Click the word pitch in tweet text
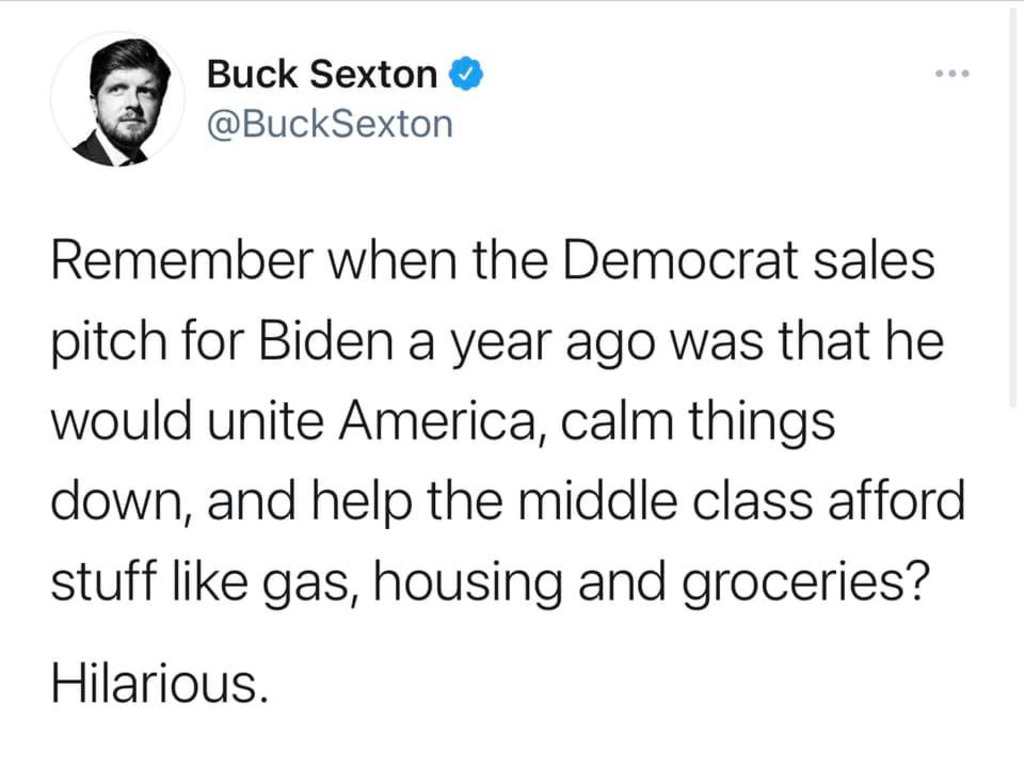The height and width of the screenshot is (768, 1024). (x=109, y=344)
